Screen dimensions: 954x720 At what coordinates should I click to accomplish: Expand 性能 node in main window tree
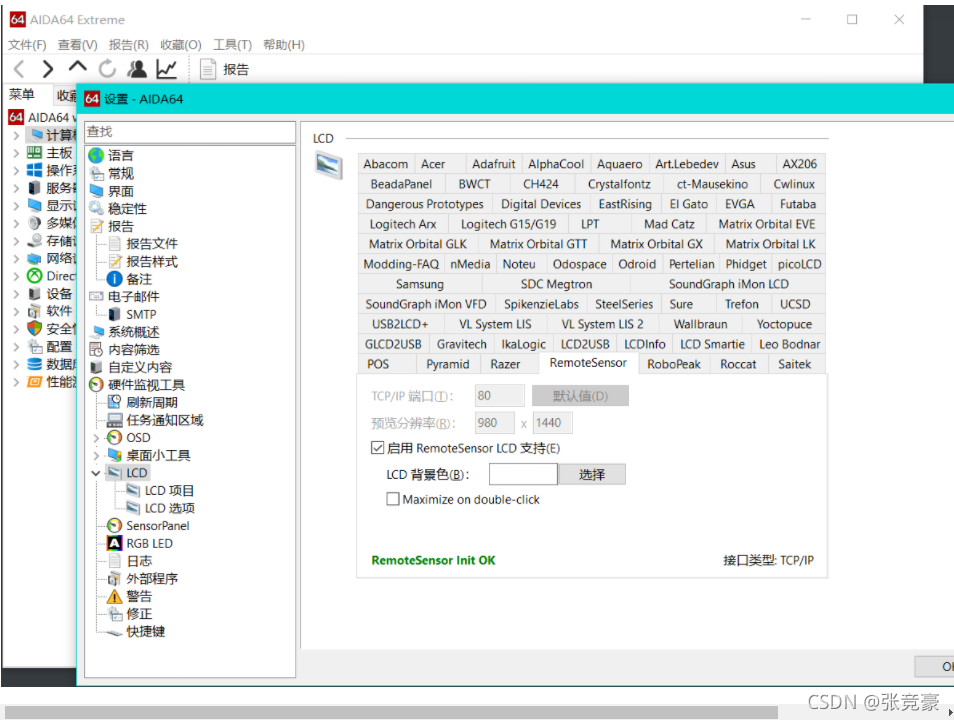(x=16, y=382)
